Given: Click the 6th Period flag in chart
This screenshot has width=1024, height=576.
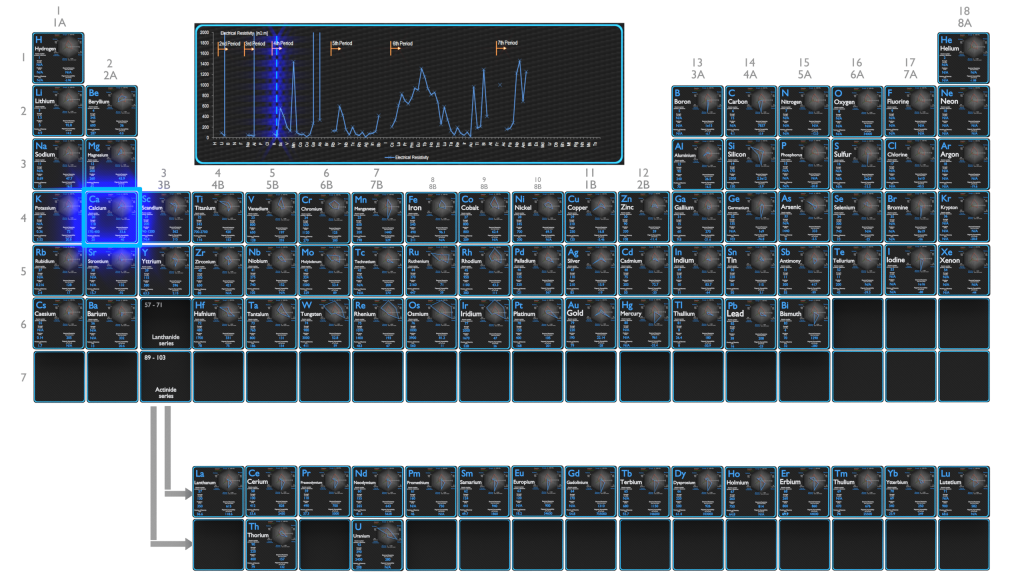Looking at the screenshot, I should click(401, 45).
